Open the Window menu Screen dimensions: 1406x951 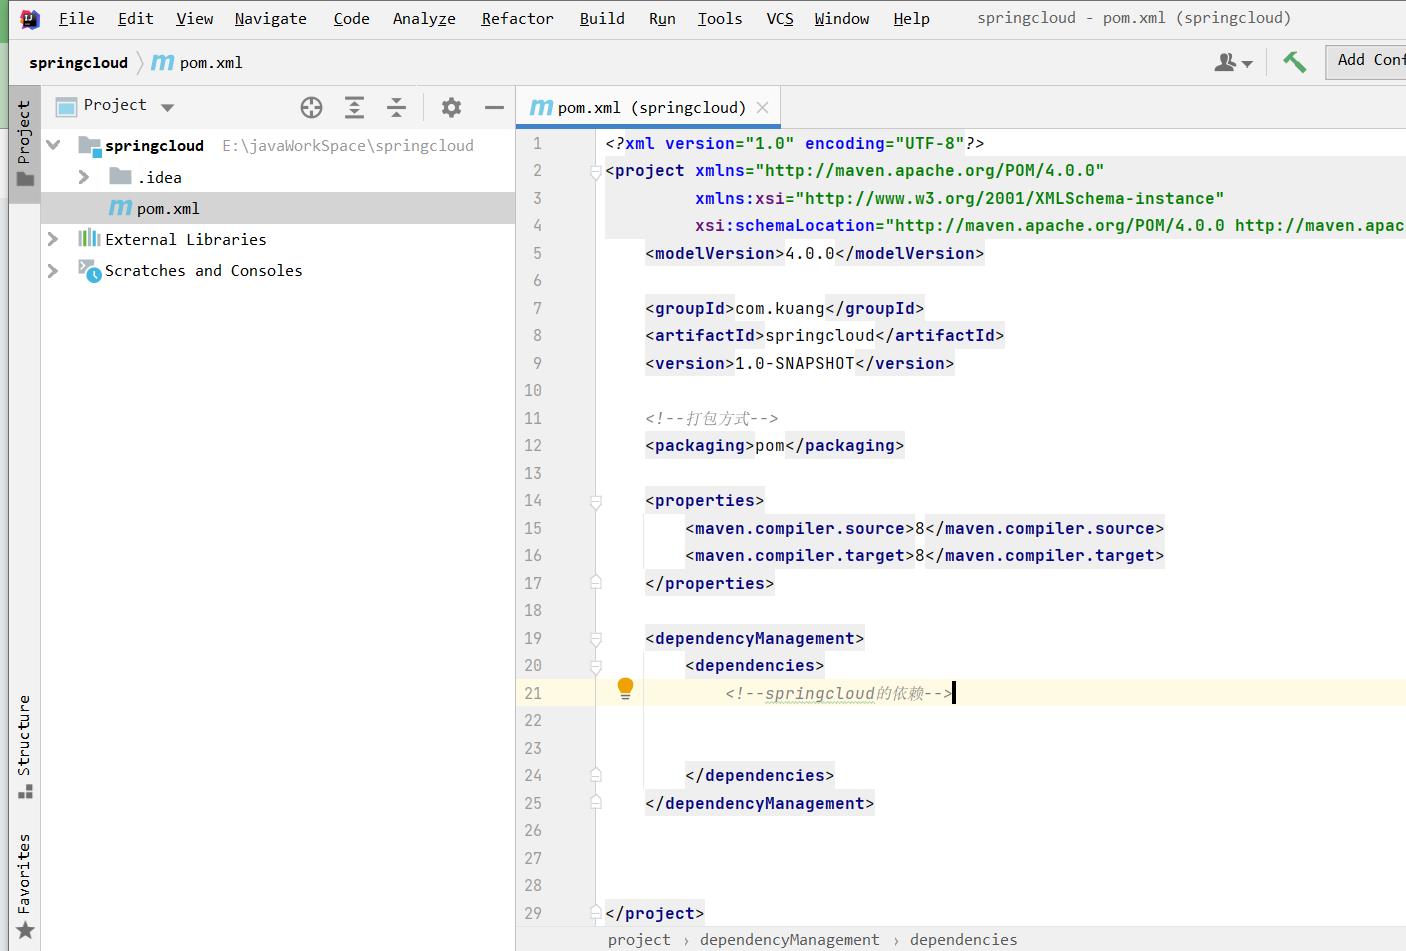tap(842, 18)
